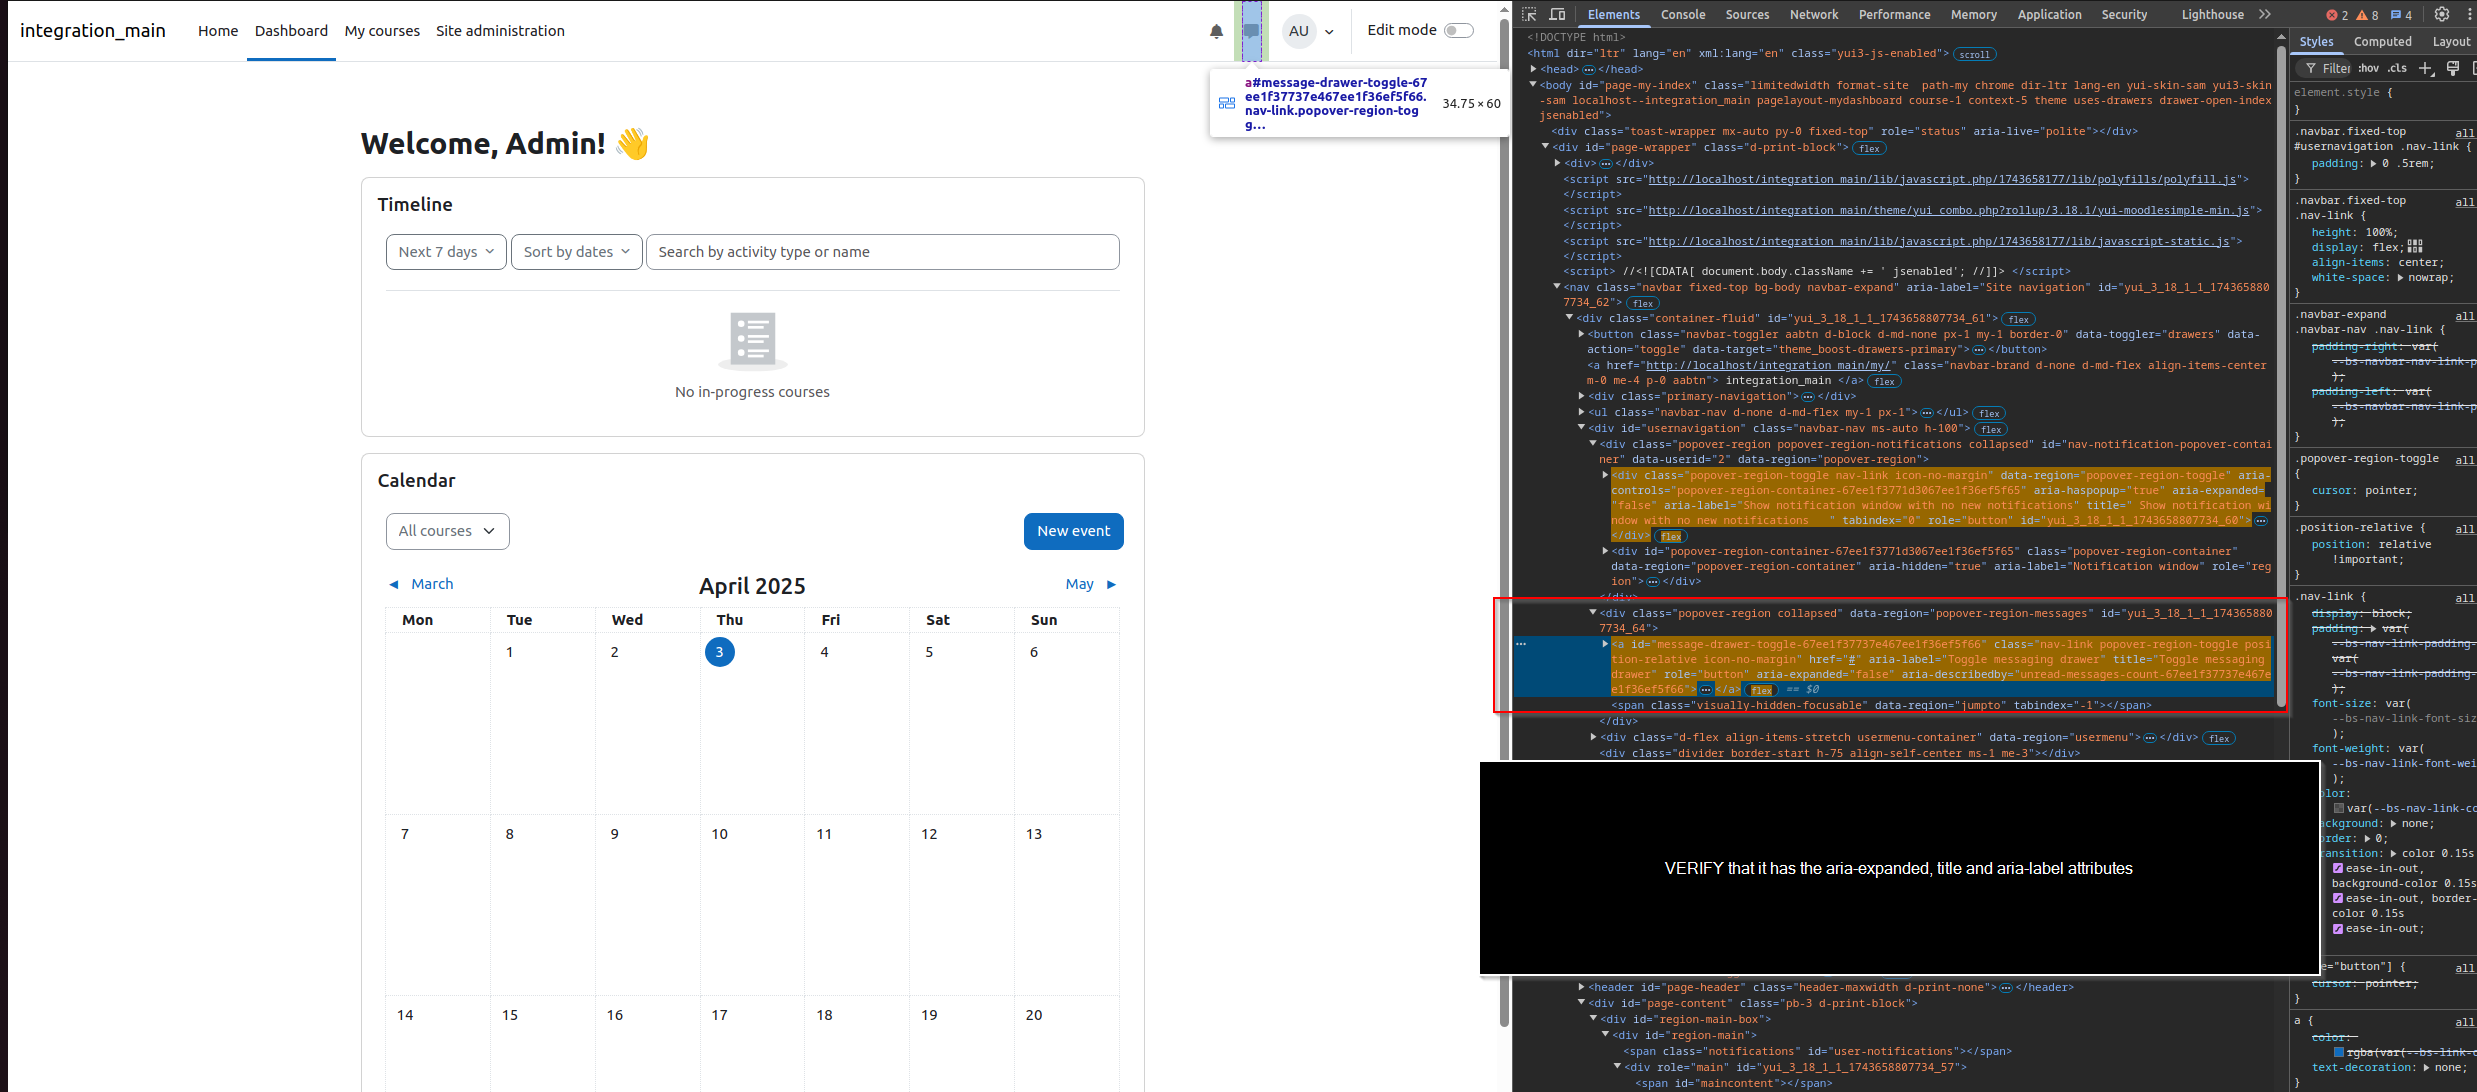
Task: Click the integration_main site brand link
Action: coord(93,31)
